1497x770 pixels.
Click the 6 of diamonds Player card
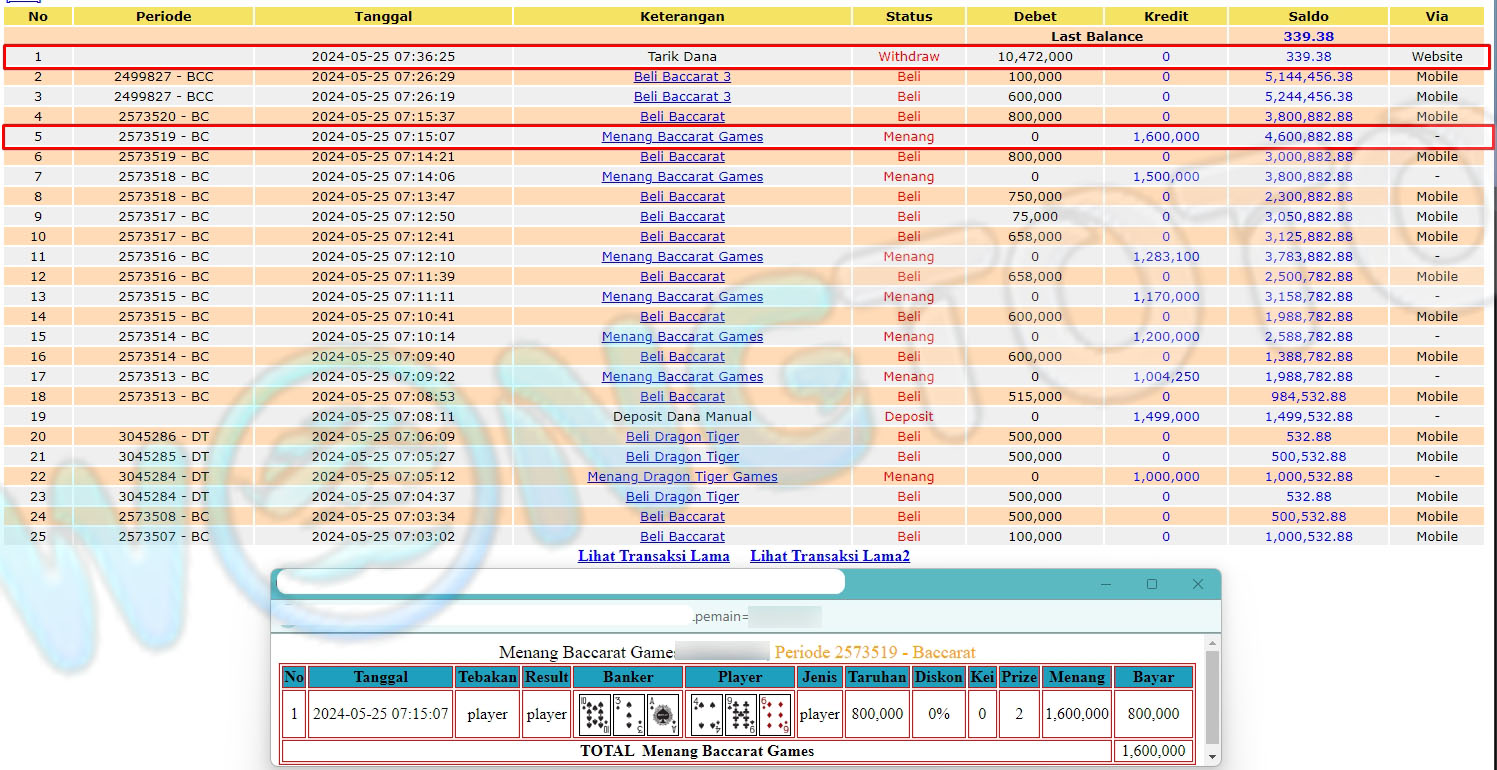tap(774, 715)
